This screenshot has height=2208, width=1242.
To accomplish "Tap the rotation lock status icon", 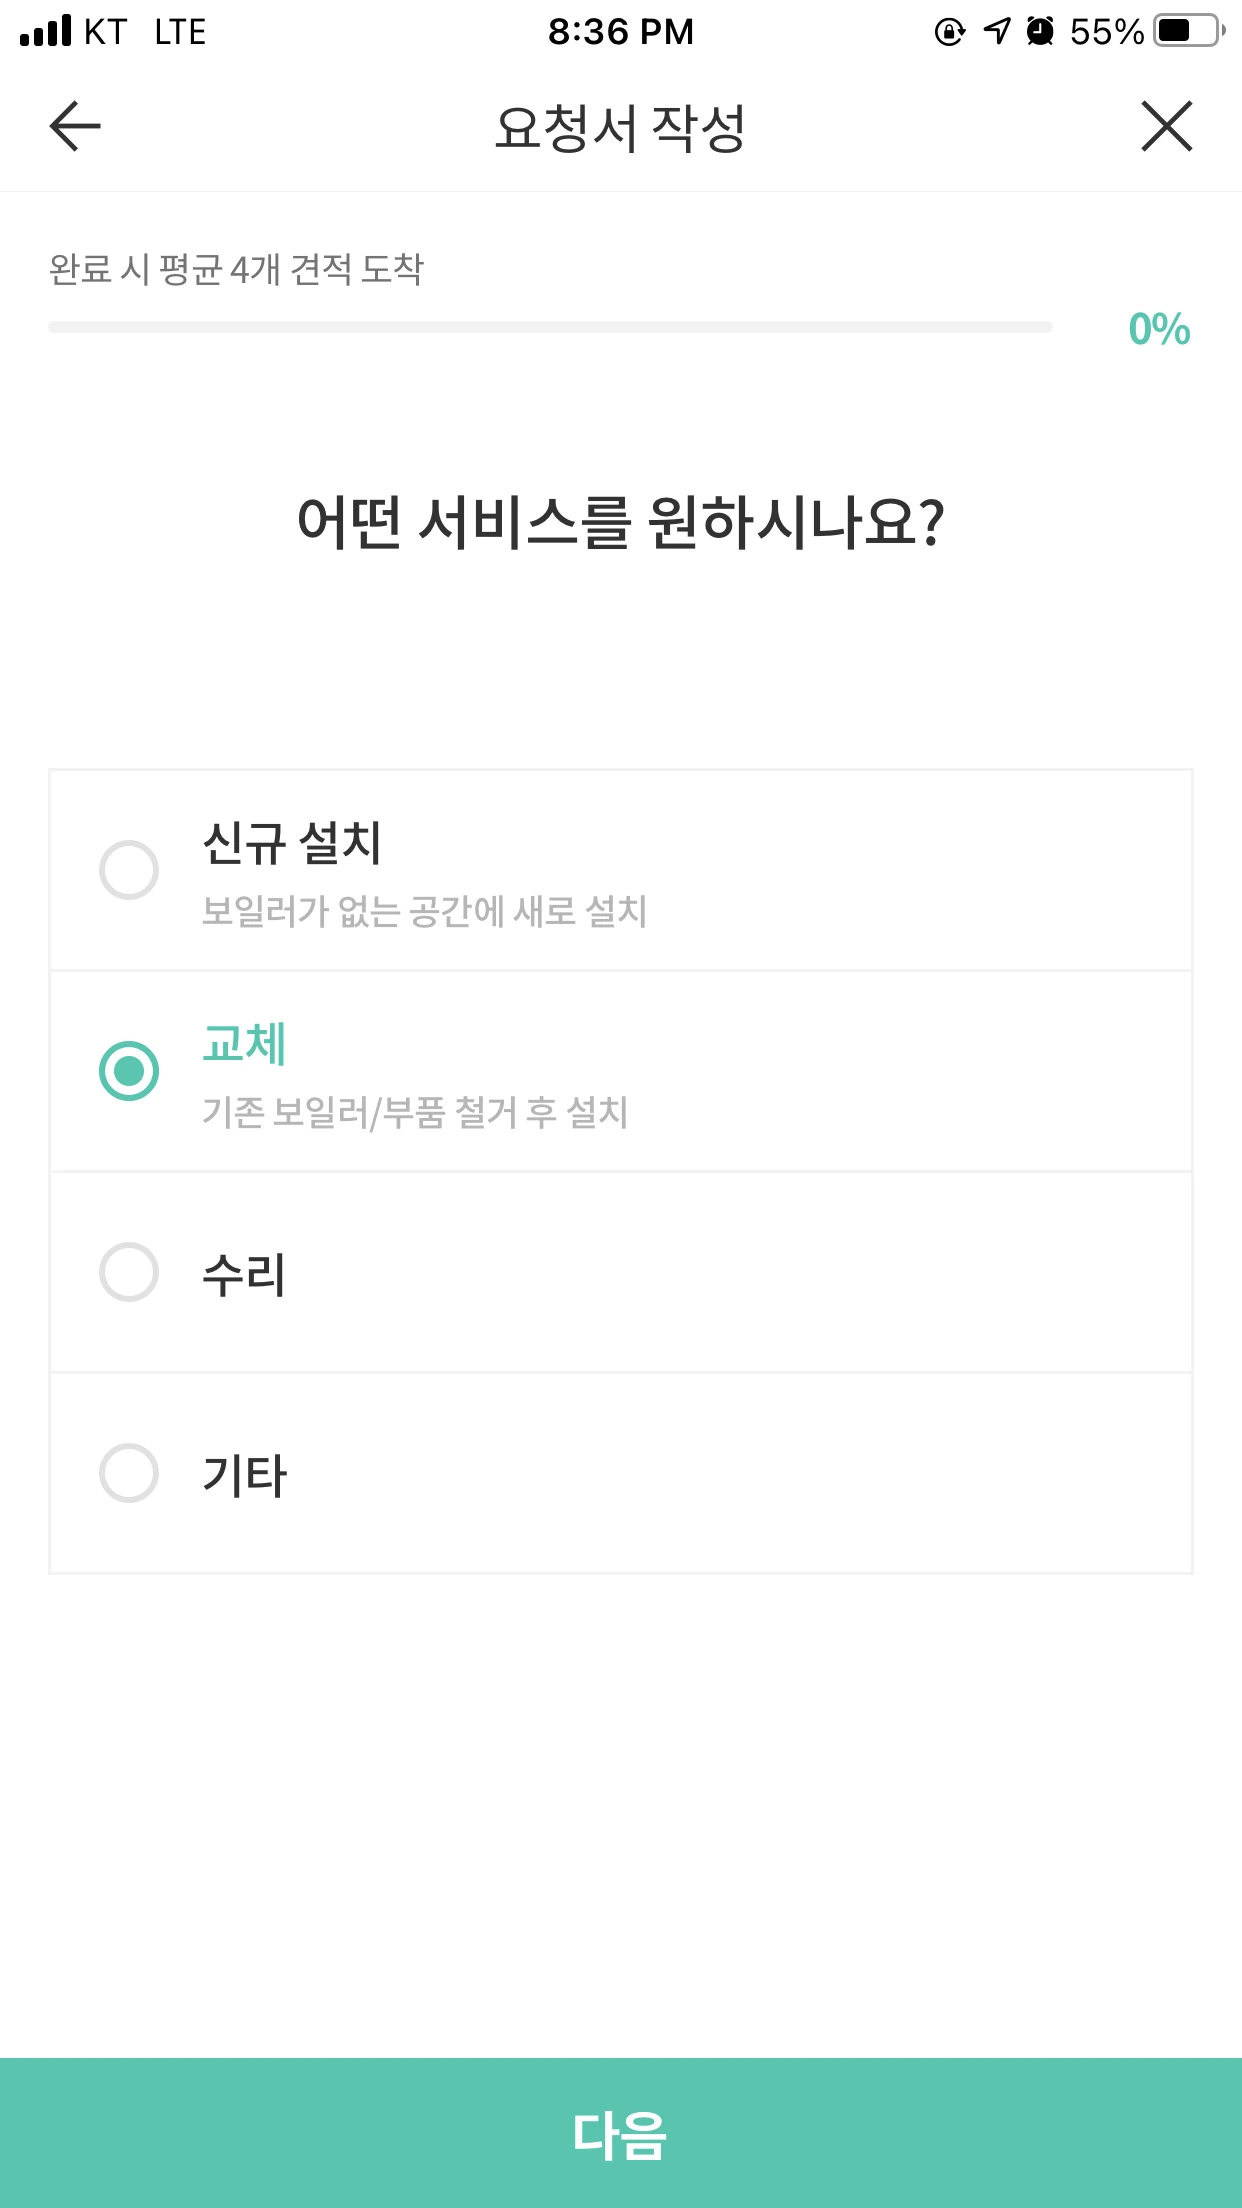I will pyautogui.click(x=949, y=32).
